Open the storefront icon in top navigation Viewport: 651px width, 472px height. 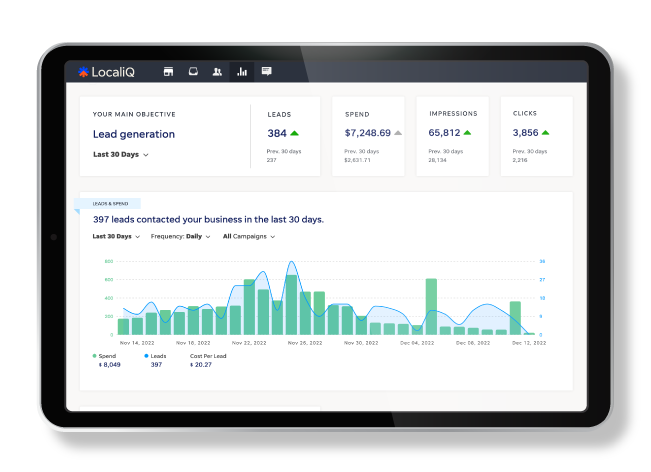(168, 71)
